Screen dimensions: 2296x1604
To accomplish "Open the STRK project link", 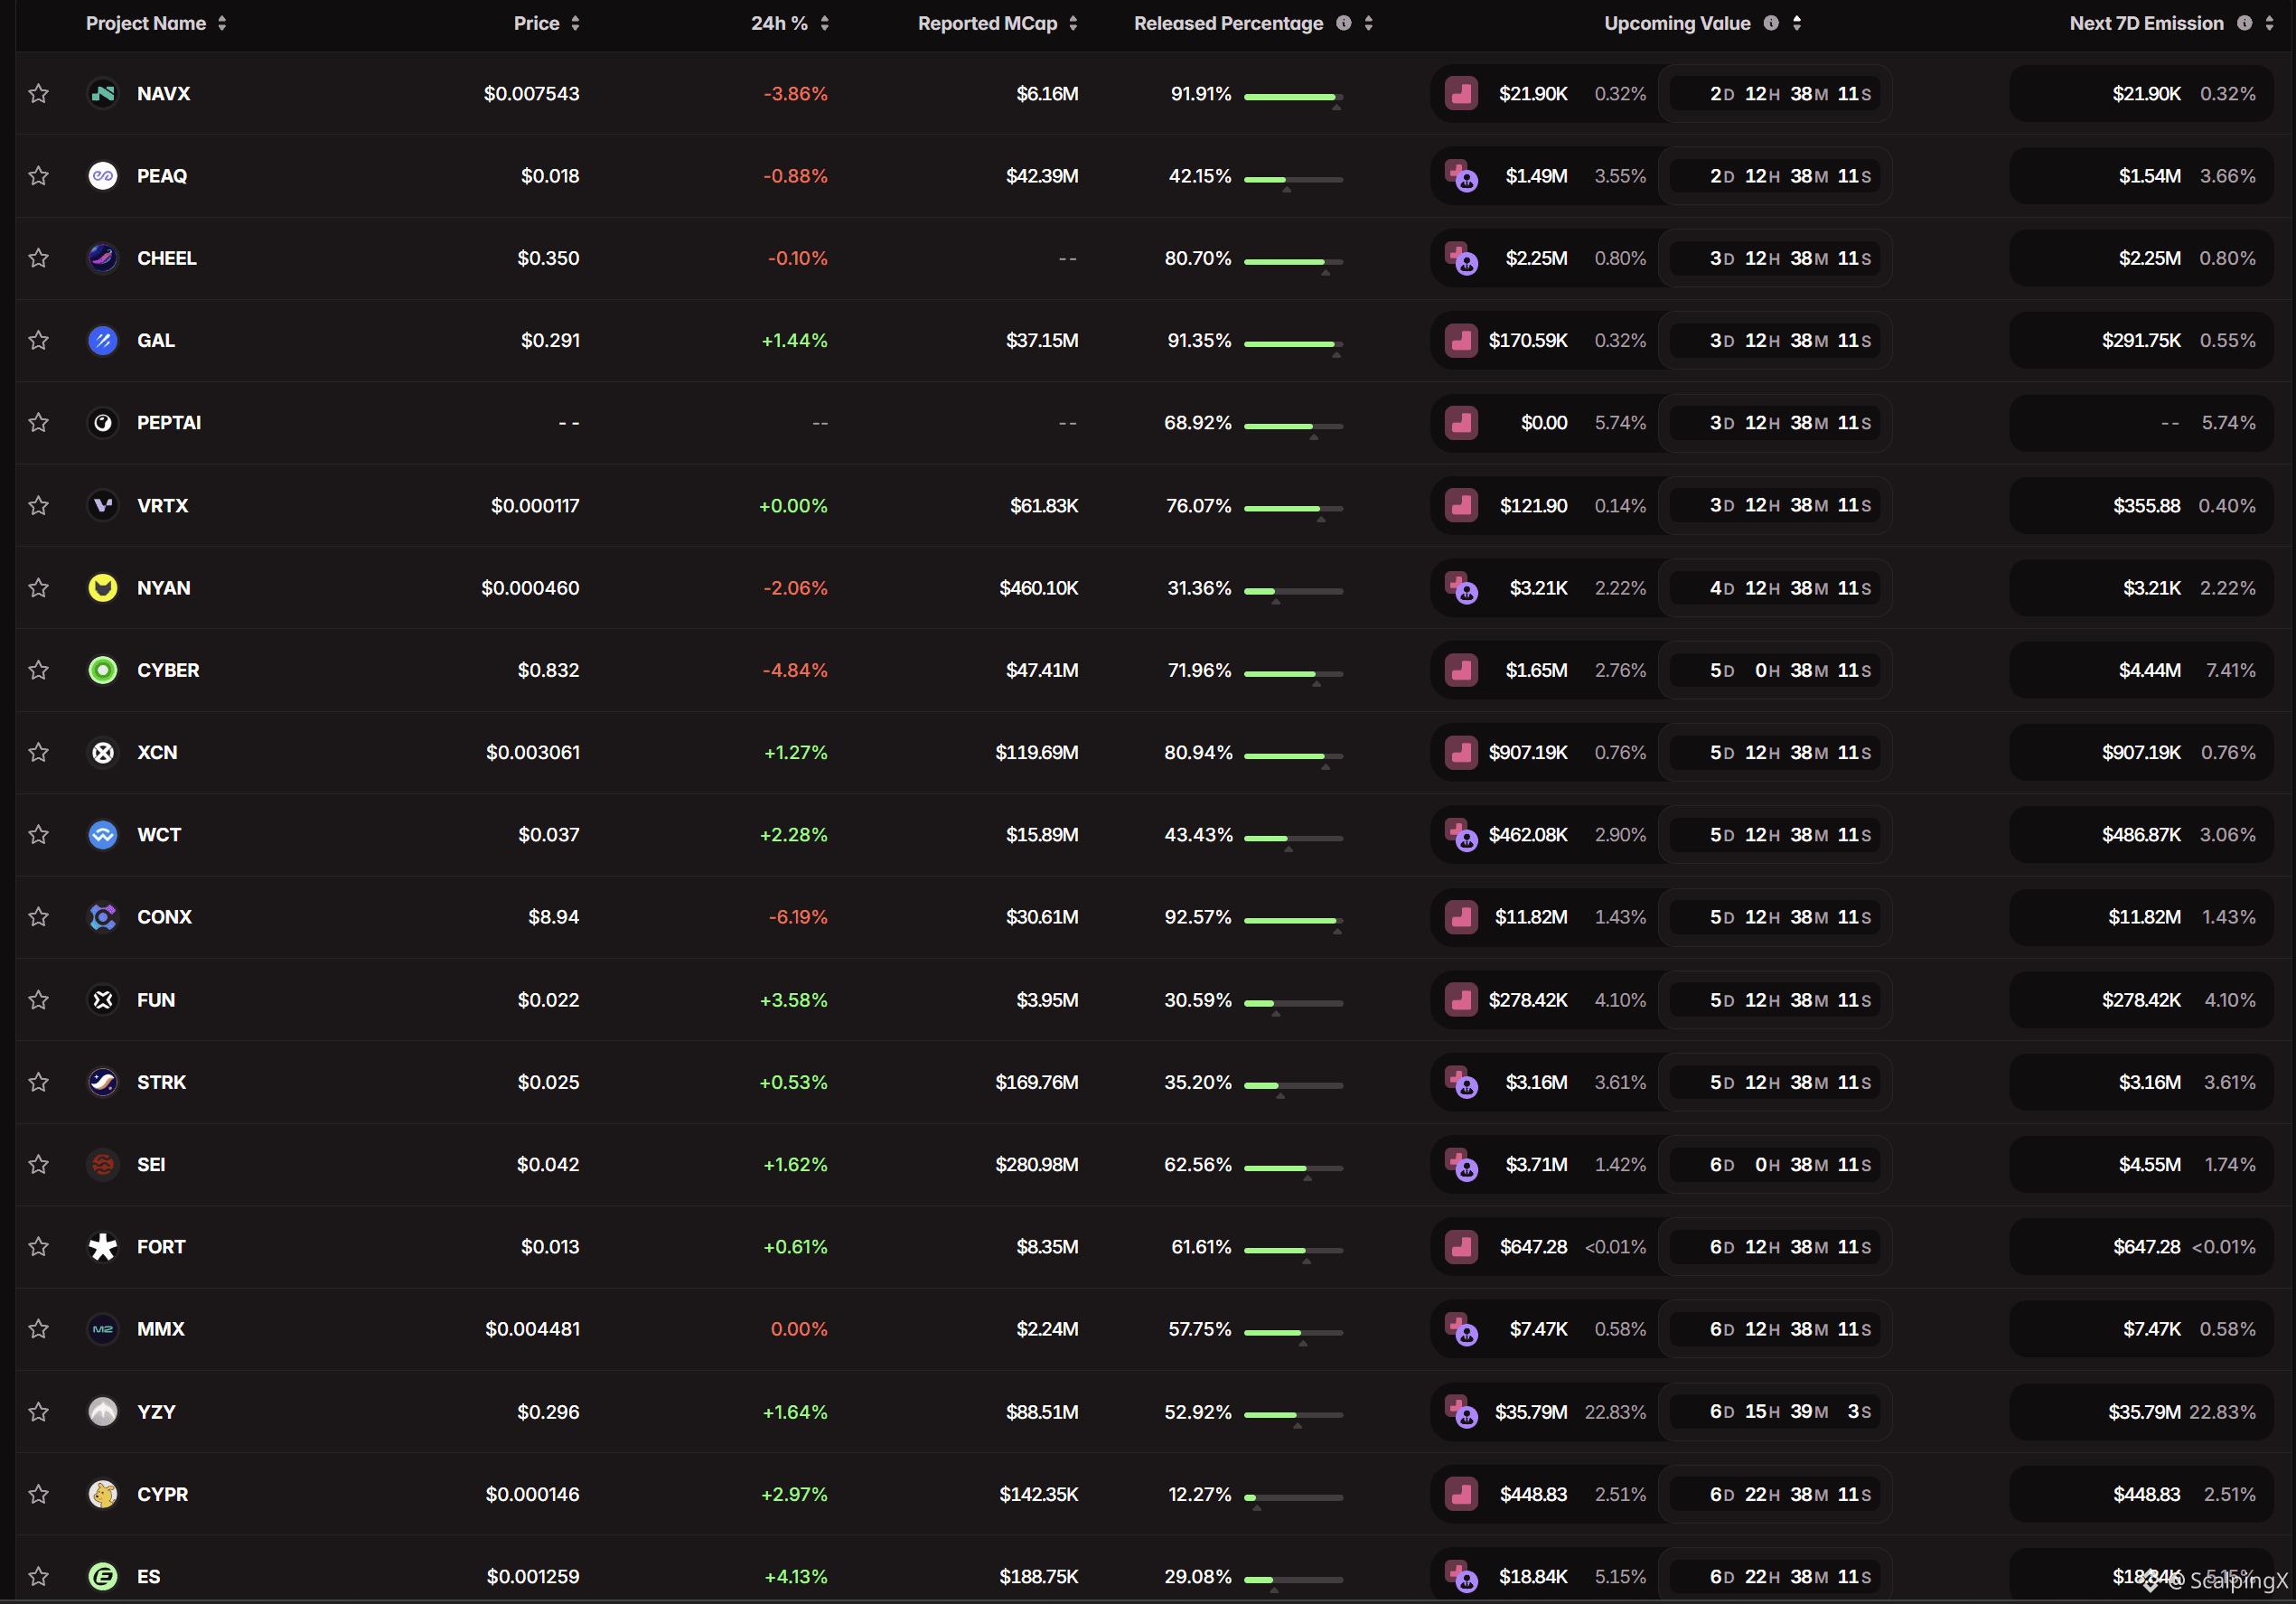I will 161,1082.
